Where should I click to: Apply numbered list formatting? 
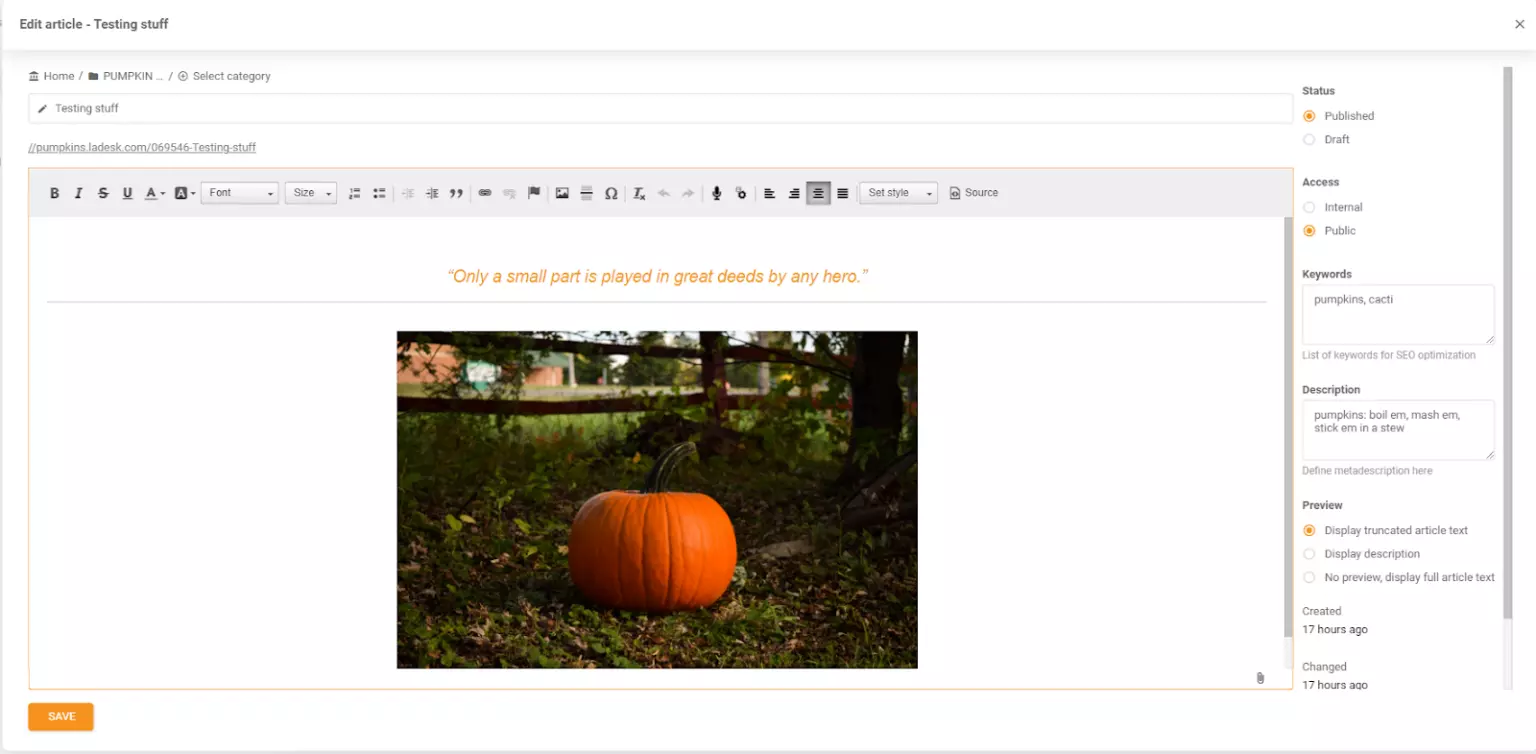point(354,193)
